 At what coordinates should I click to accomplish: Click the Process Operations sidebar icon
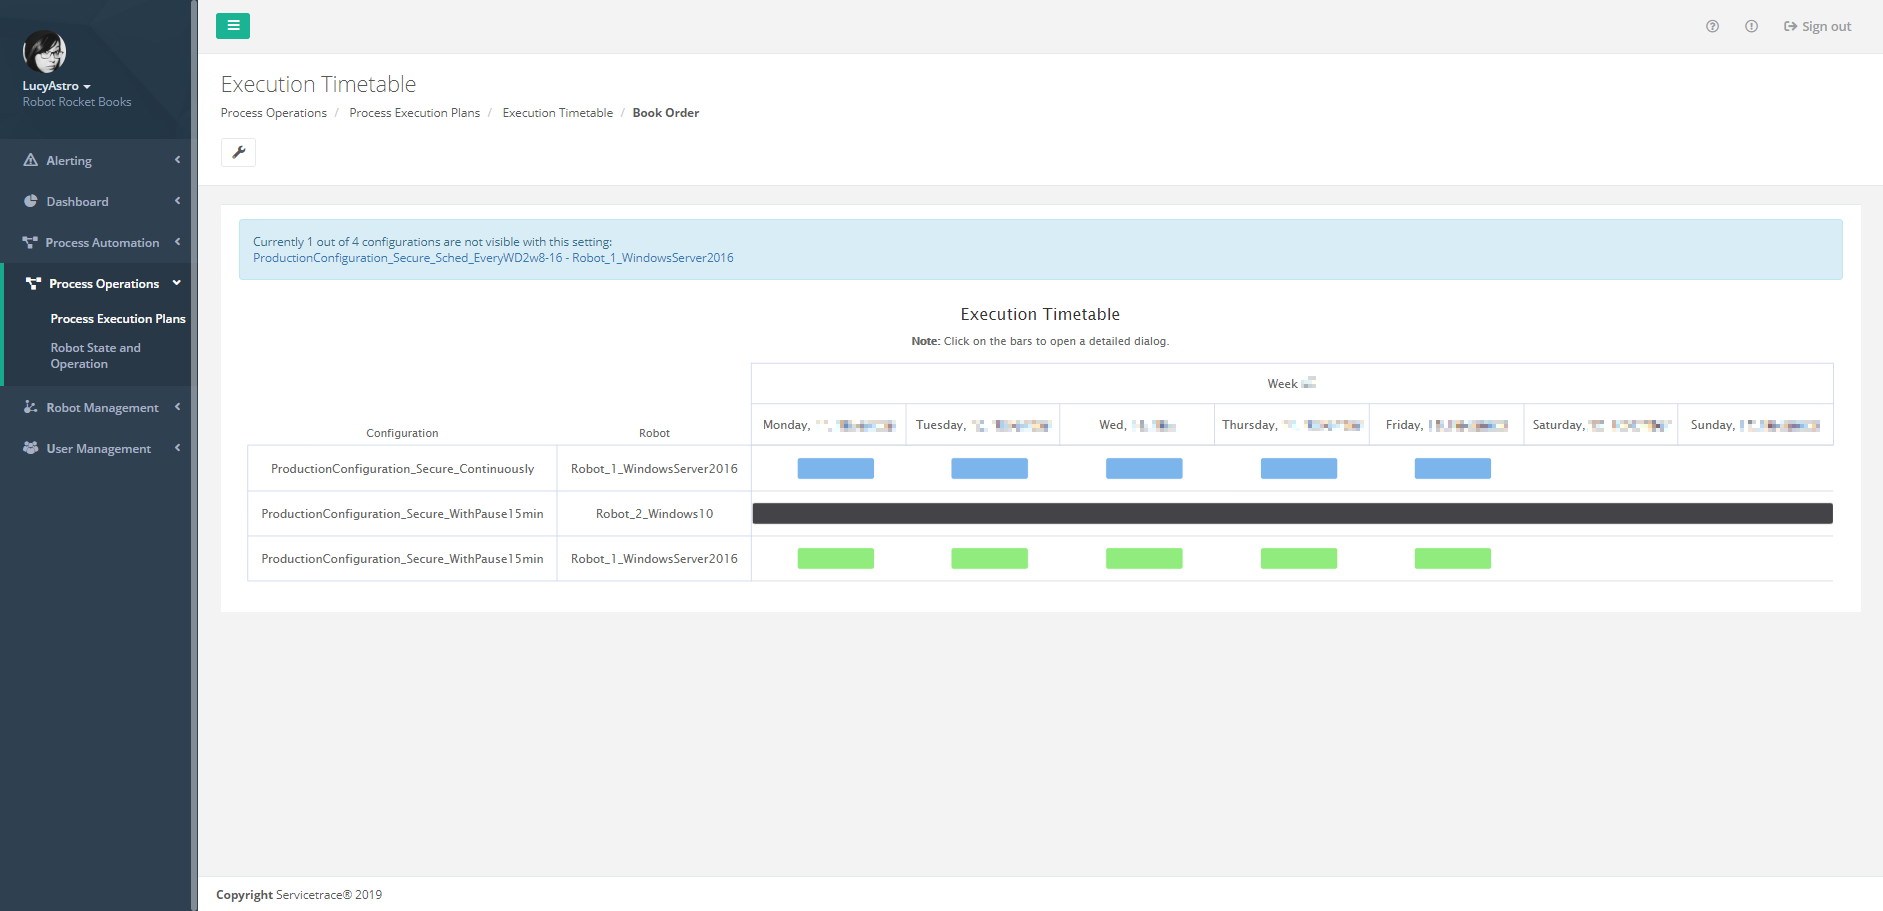click(x=30, y=283)
